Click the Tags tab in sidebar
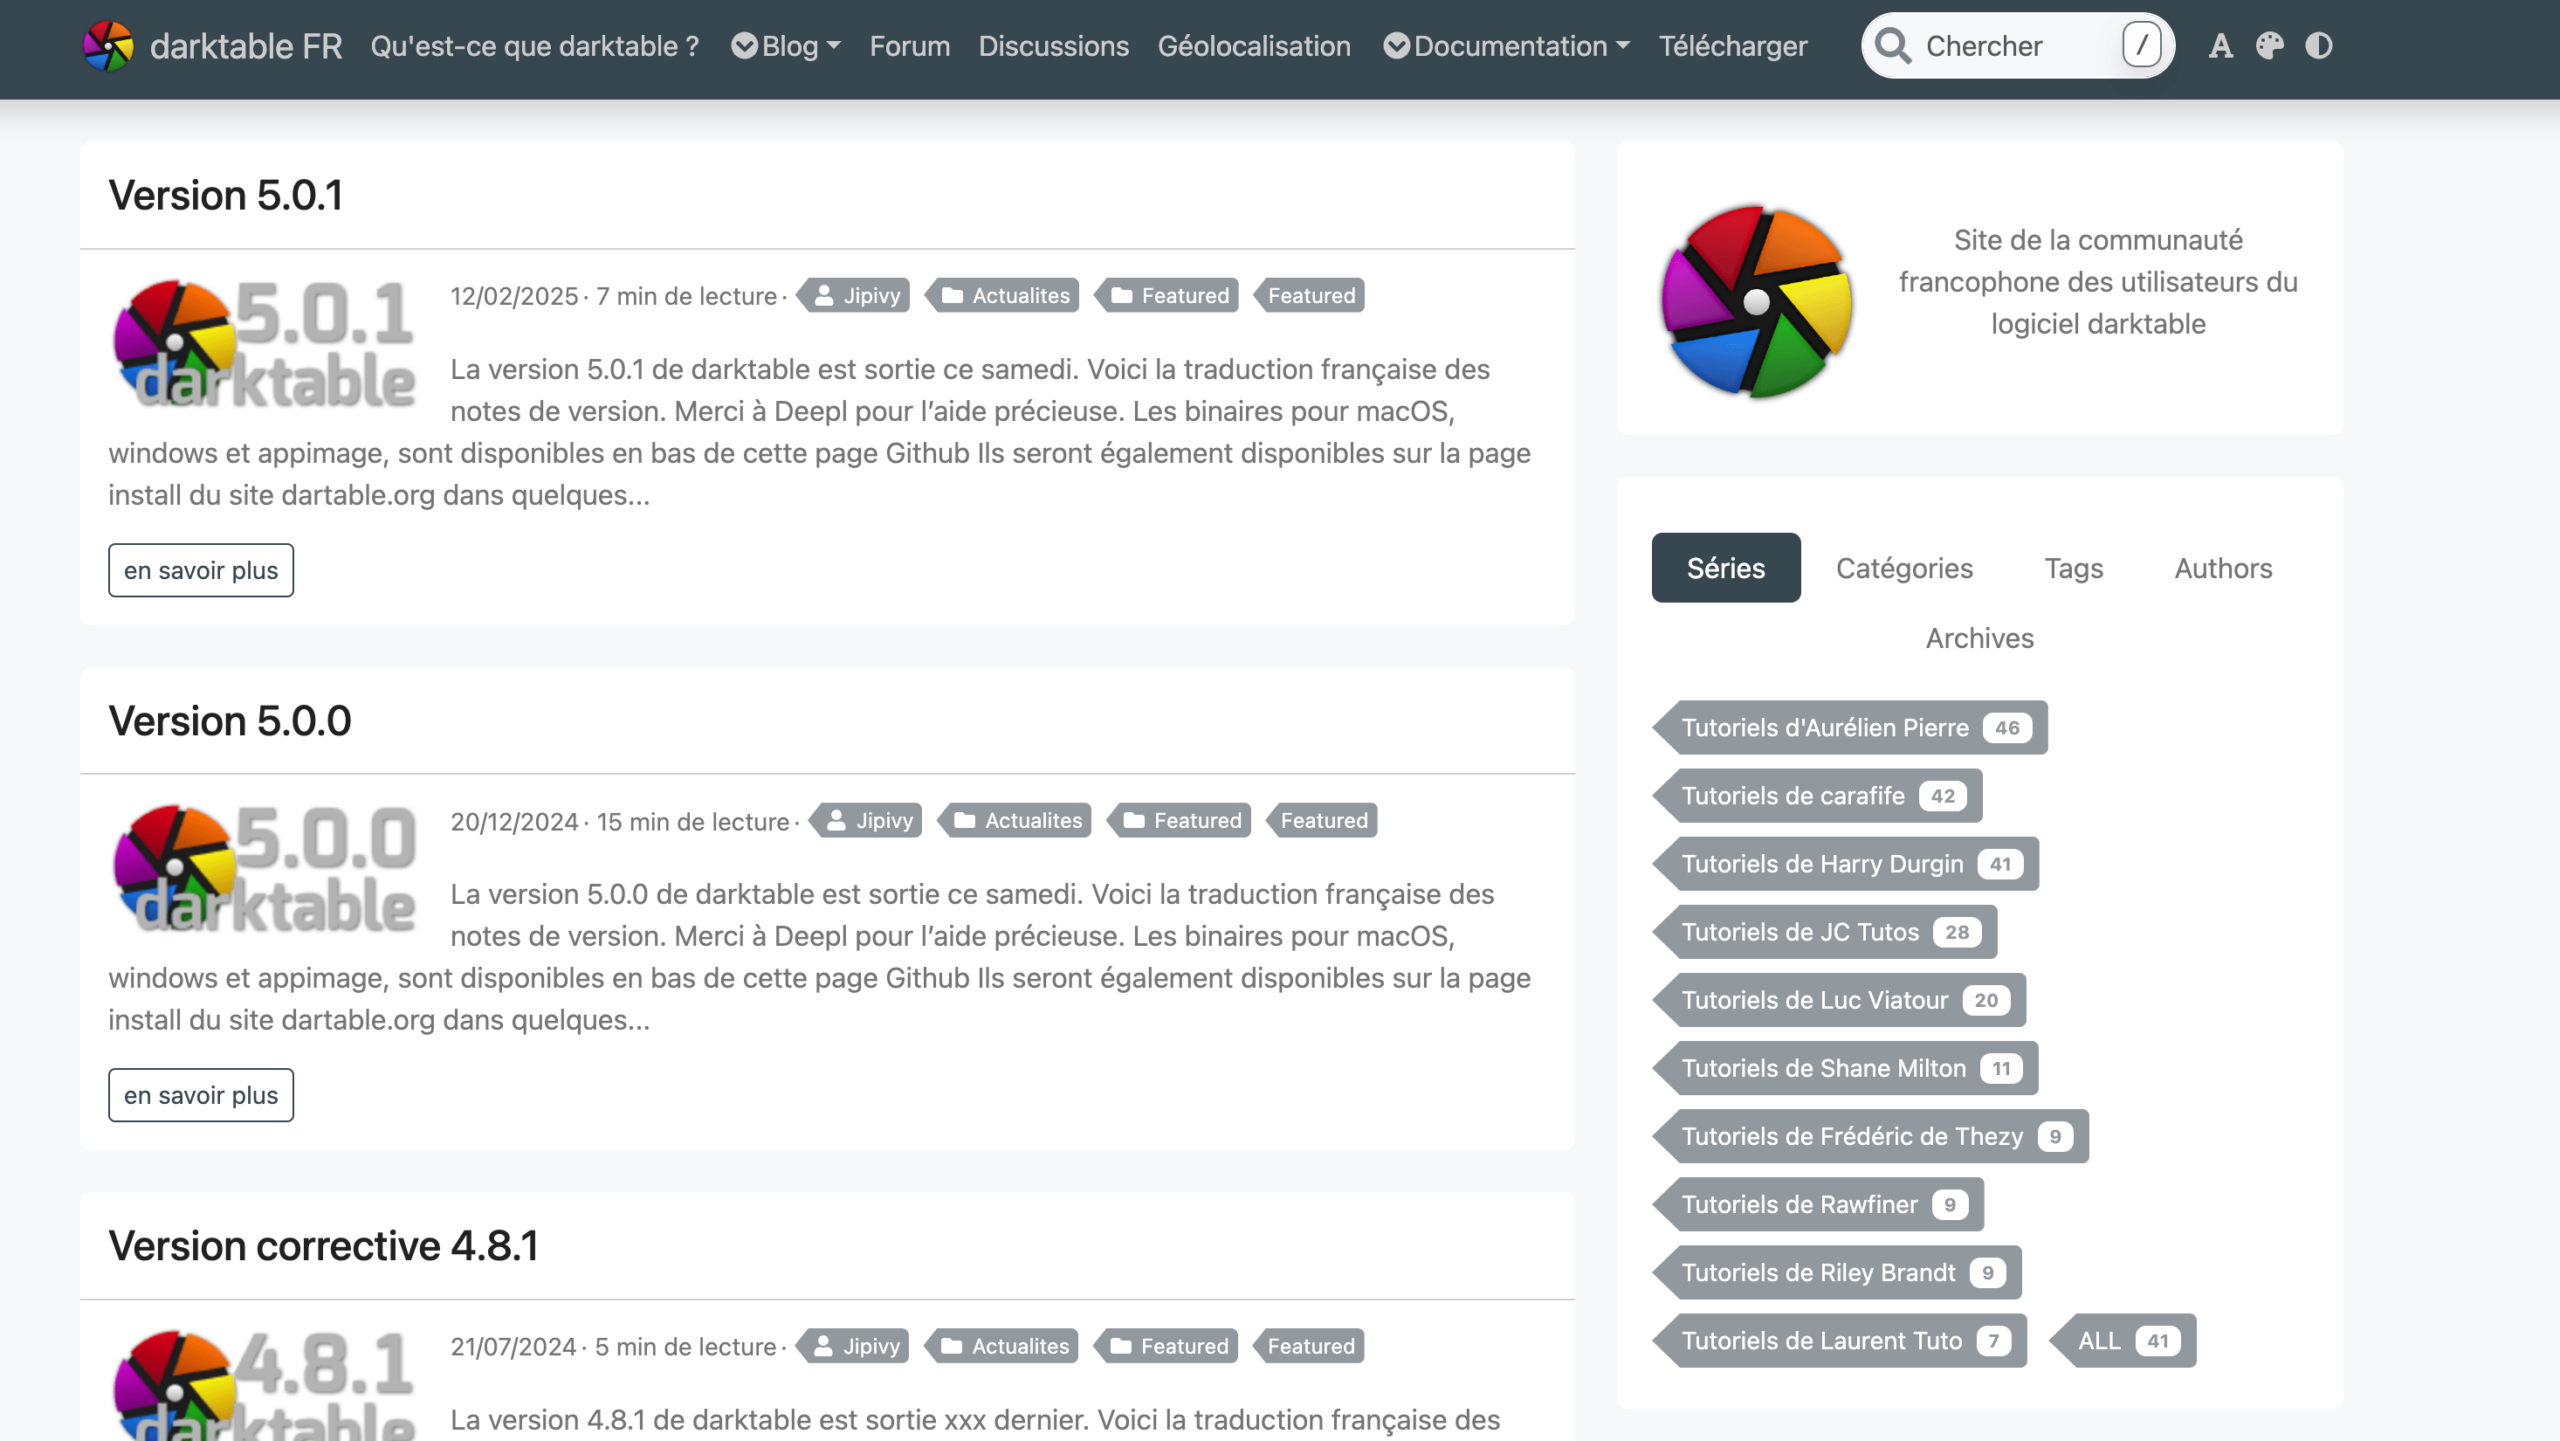Screen dimensions: 2560x1441 (x=2073, y=568)
